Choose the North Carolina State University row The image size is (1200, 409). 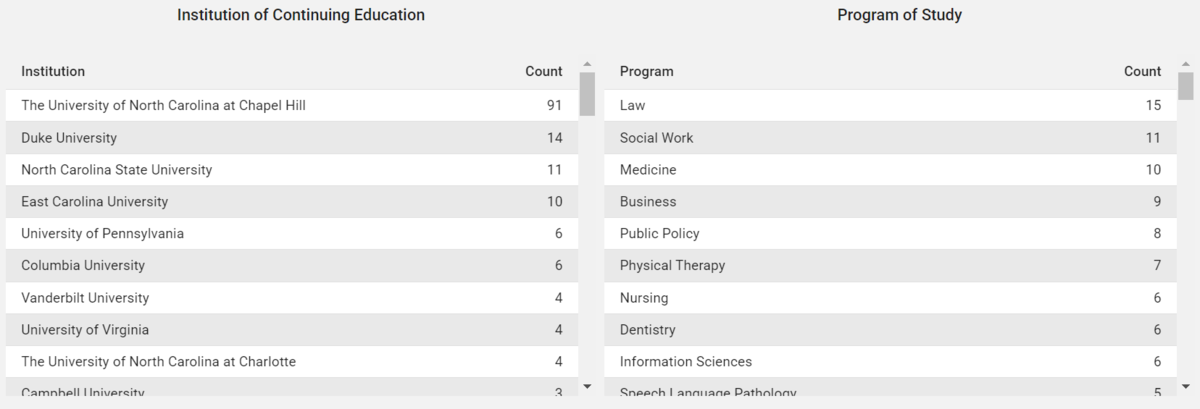(x=292, y=170)
